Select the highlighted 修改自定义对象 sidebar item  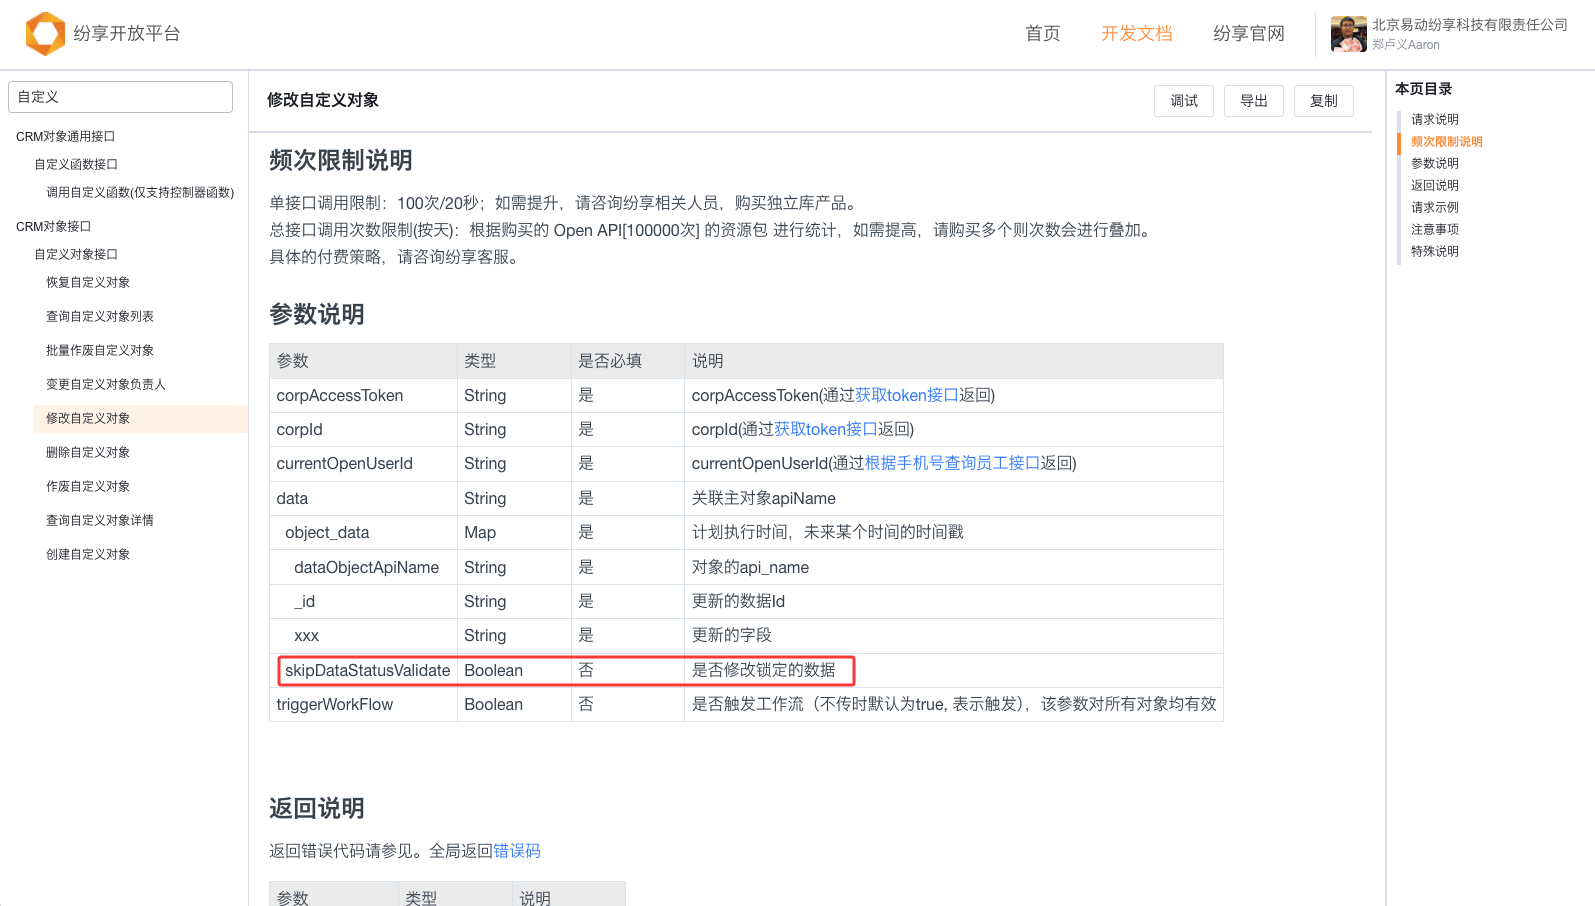(x=141, y=419)
